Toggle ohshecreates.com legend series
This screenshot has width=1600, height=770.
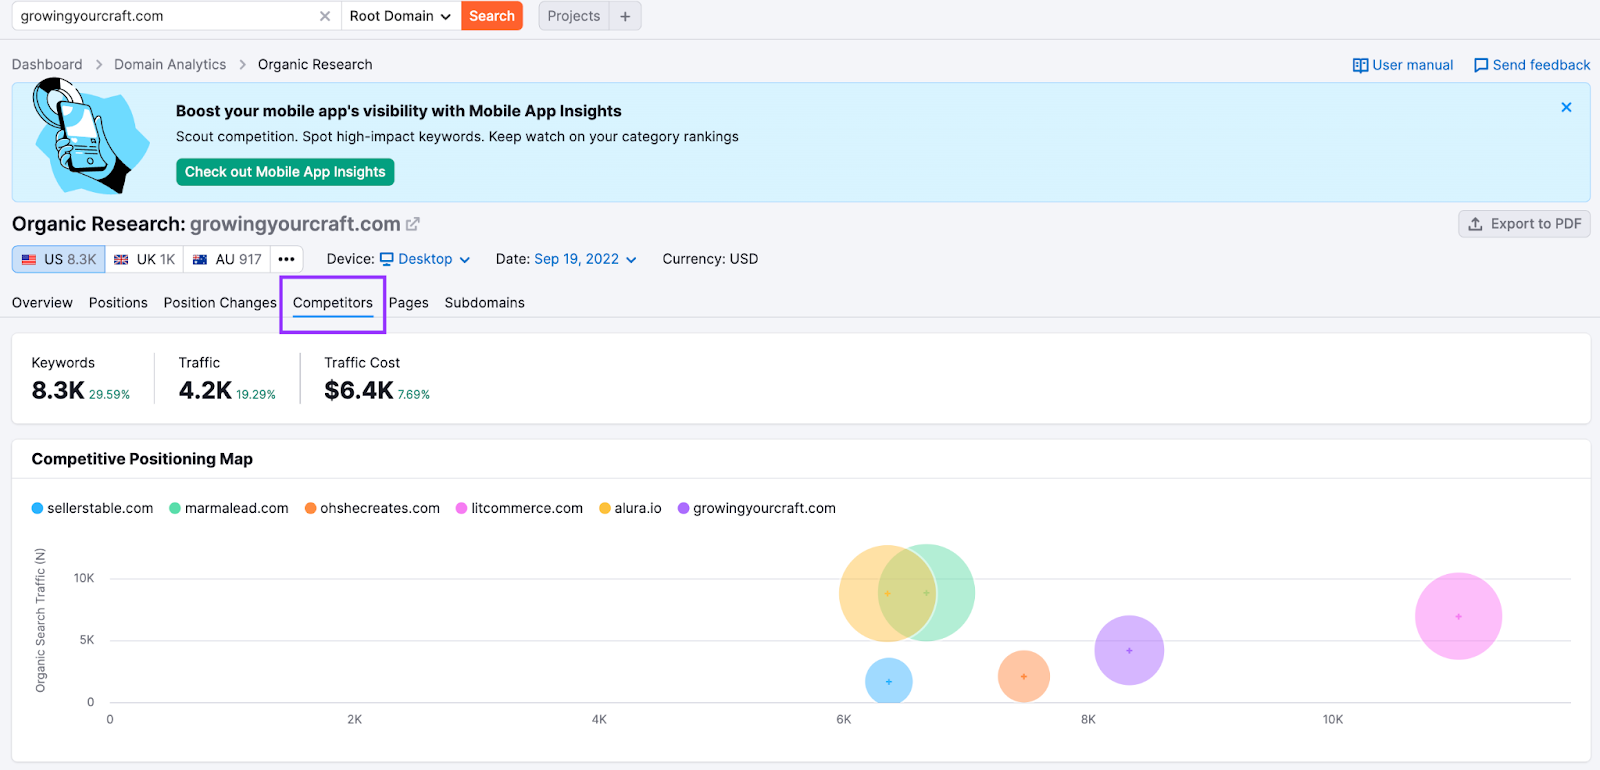point(372,508)
